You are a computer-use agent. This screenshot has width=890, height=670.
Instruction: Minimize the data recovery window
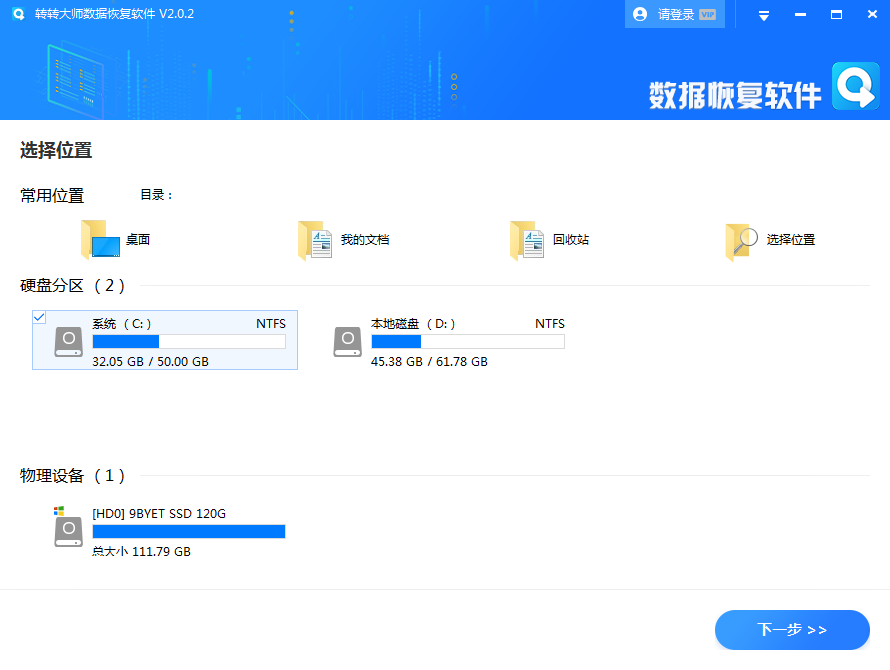(x=800, y=15)
